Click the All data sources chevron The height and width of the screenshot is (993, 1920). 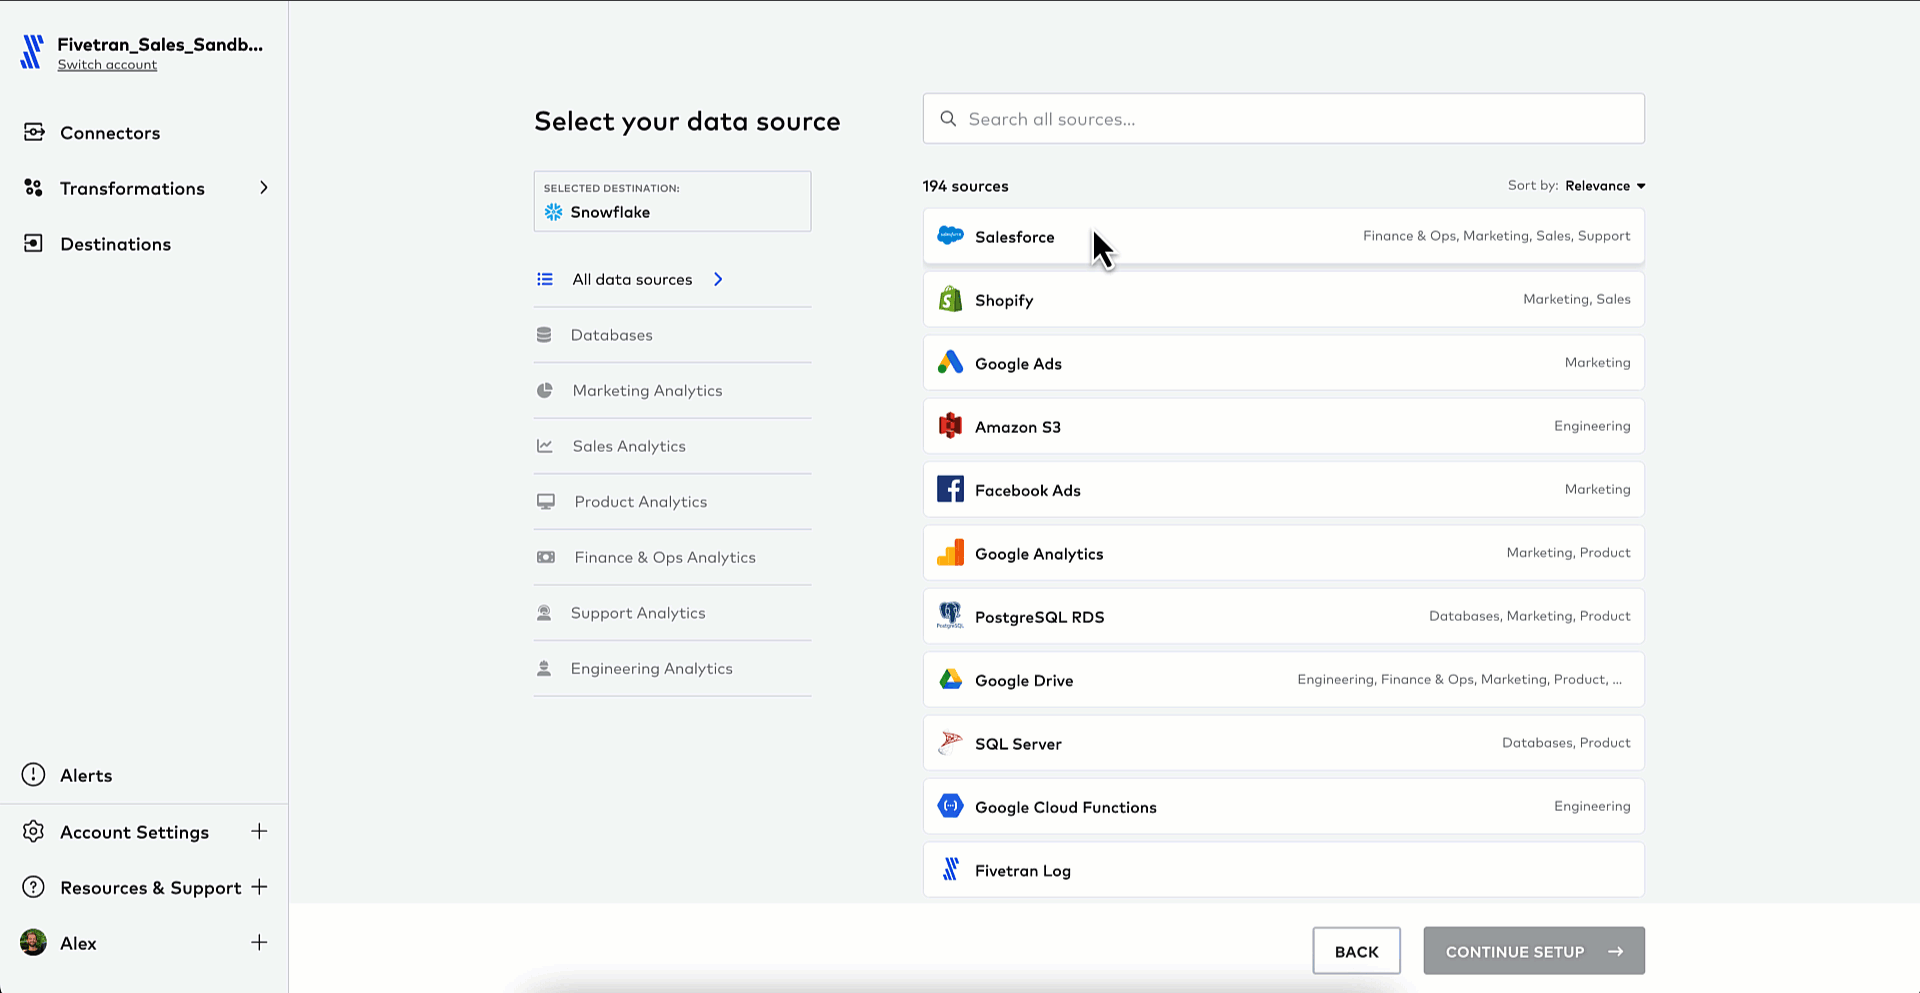[718, 279]
